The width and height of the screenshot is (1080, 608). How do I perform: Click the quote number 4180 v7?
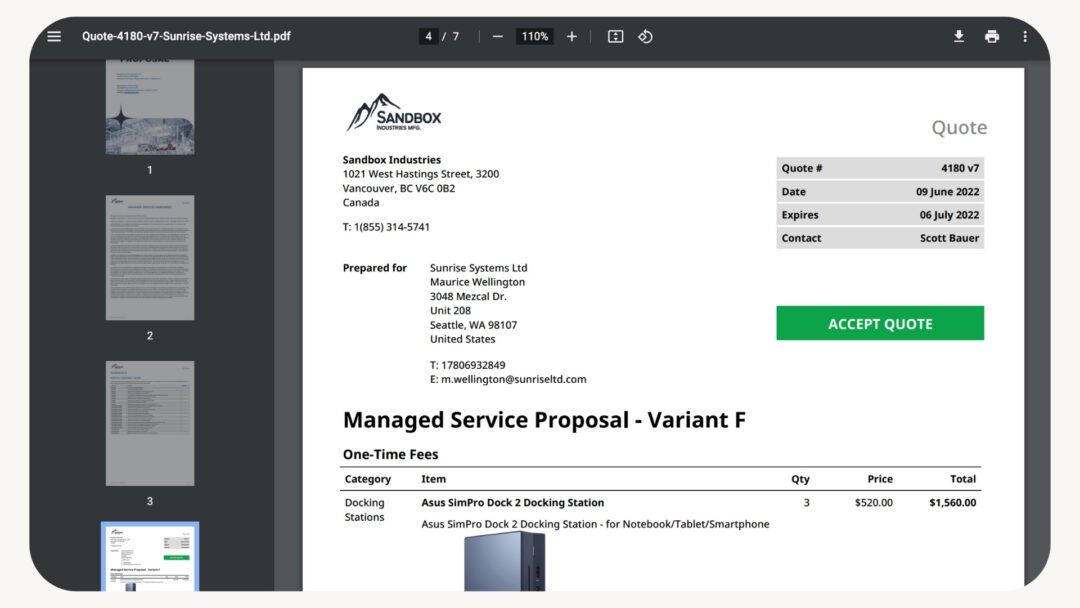point(959,168)
